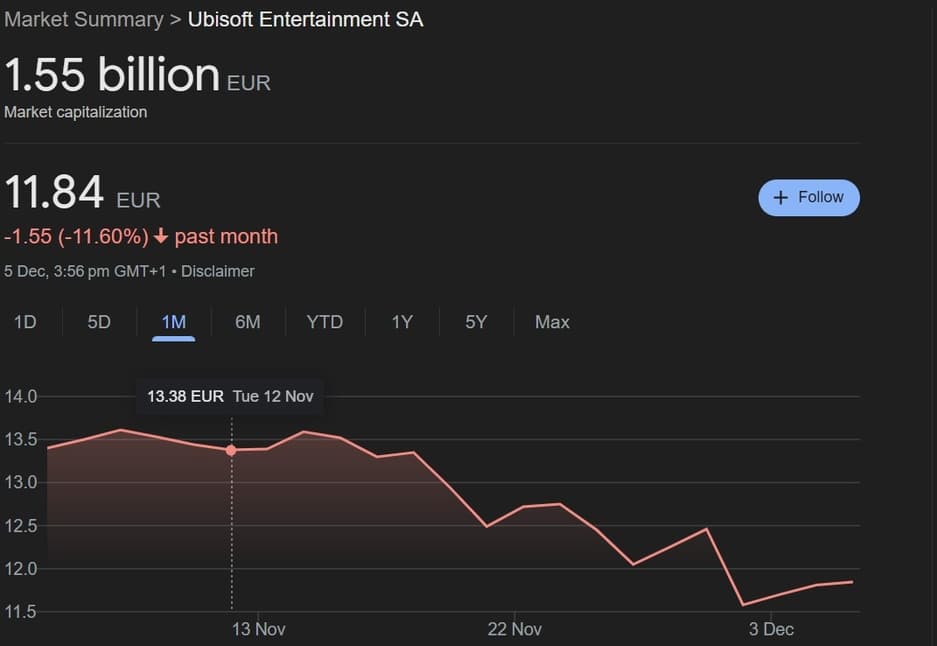Switch to the 1D time range
The height and width of the screenshot is (646, 937).
pyautogui.click(x=24, y=322)
